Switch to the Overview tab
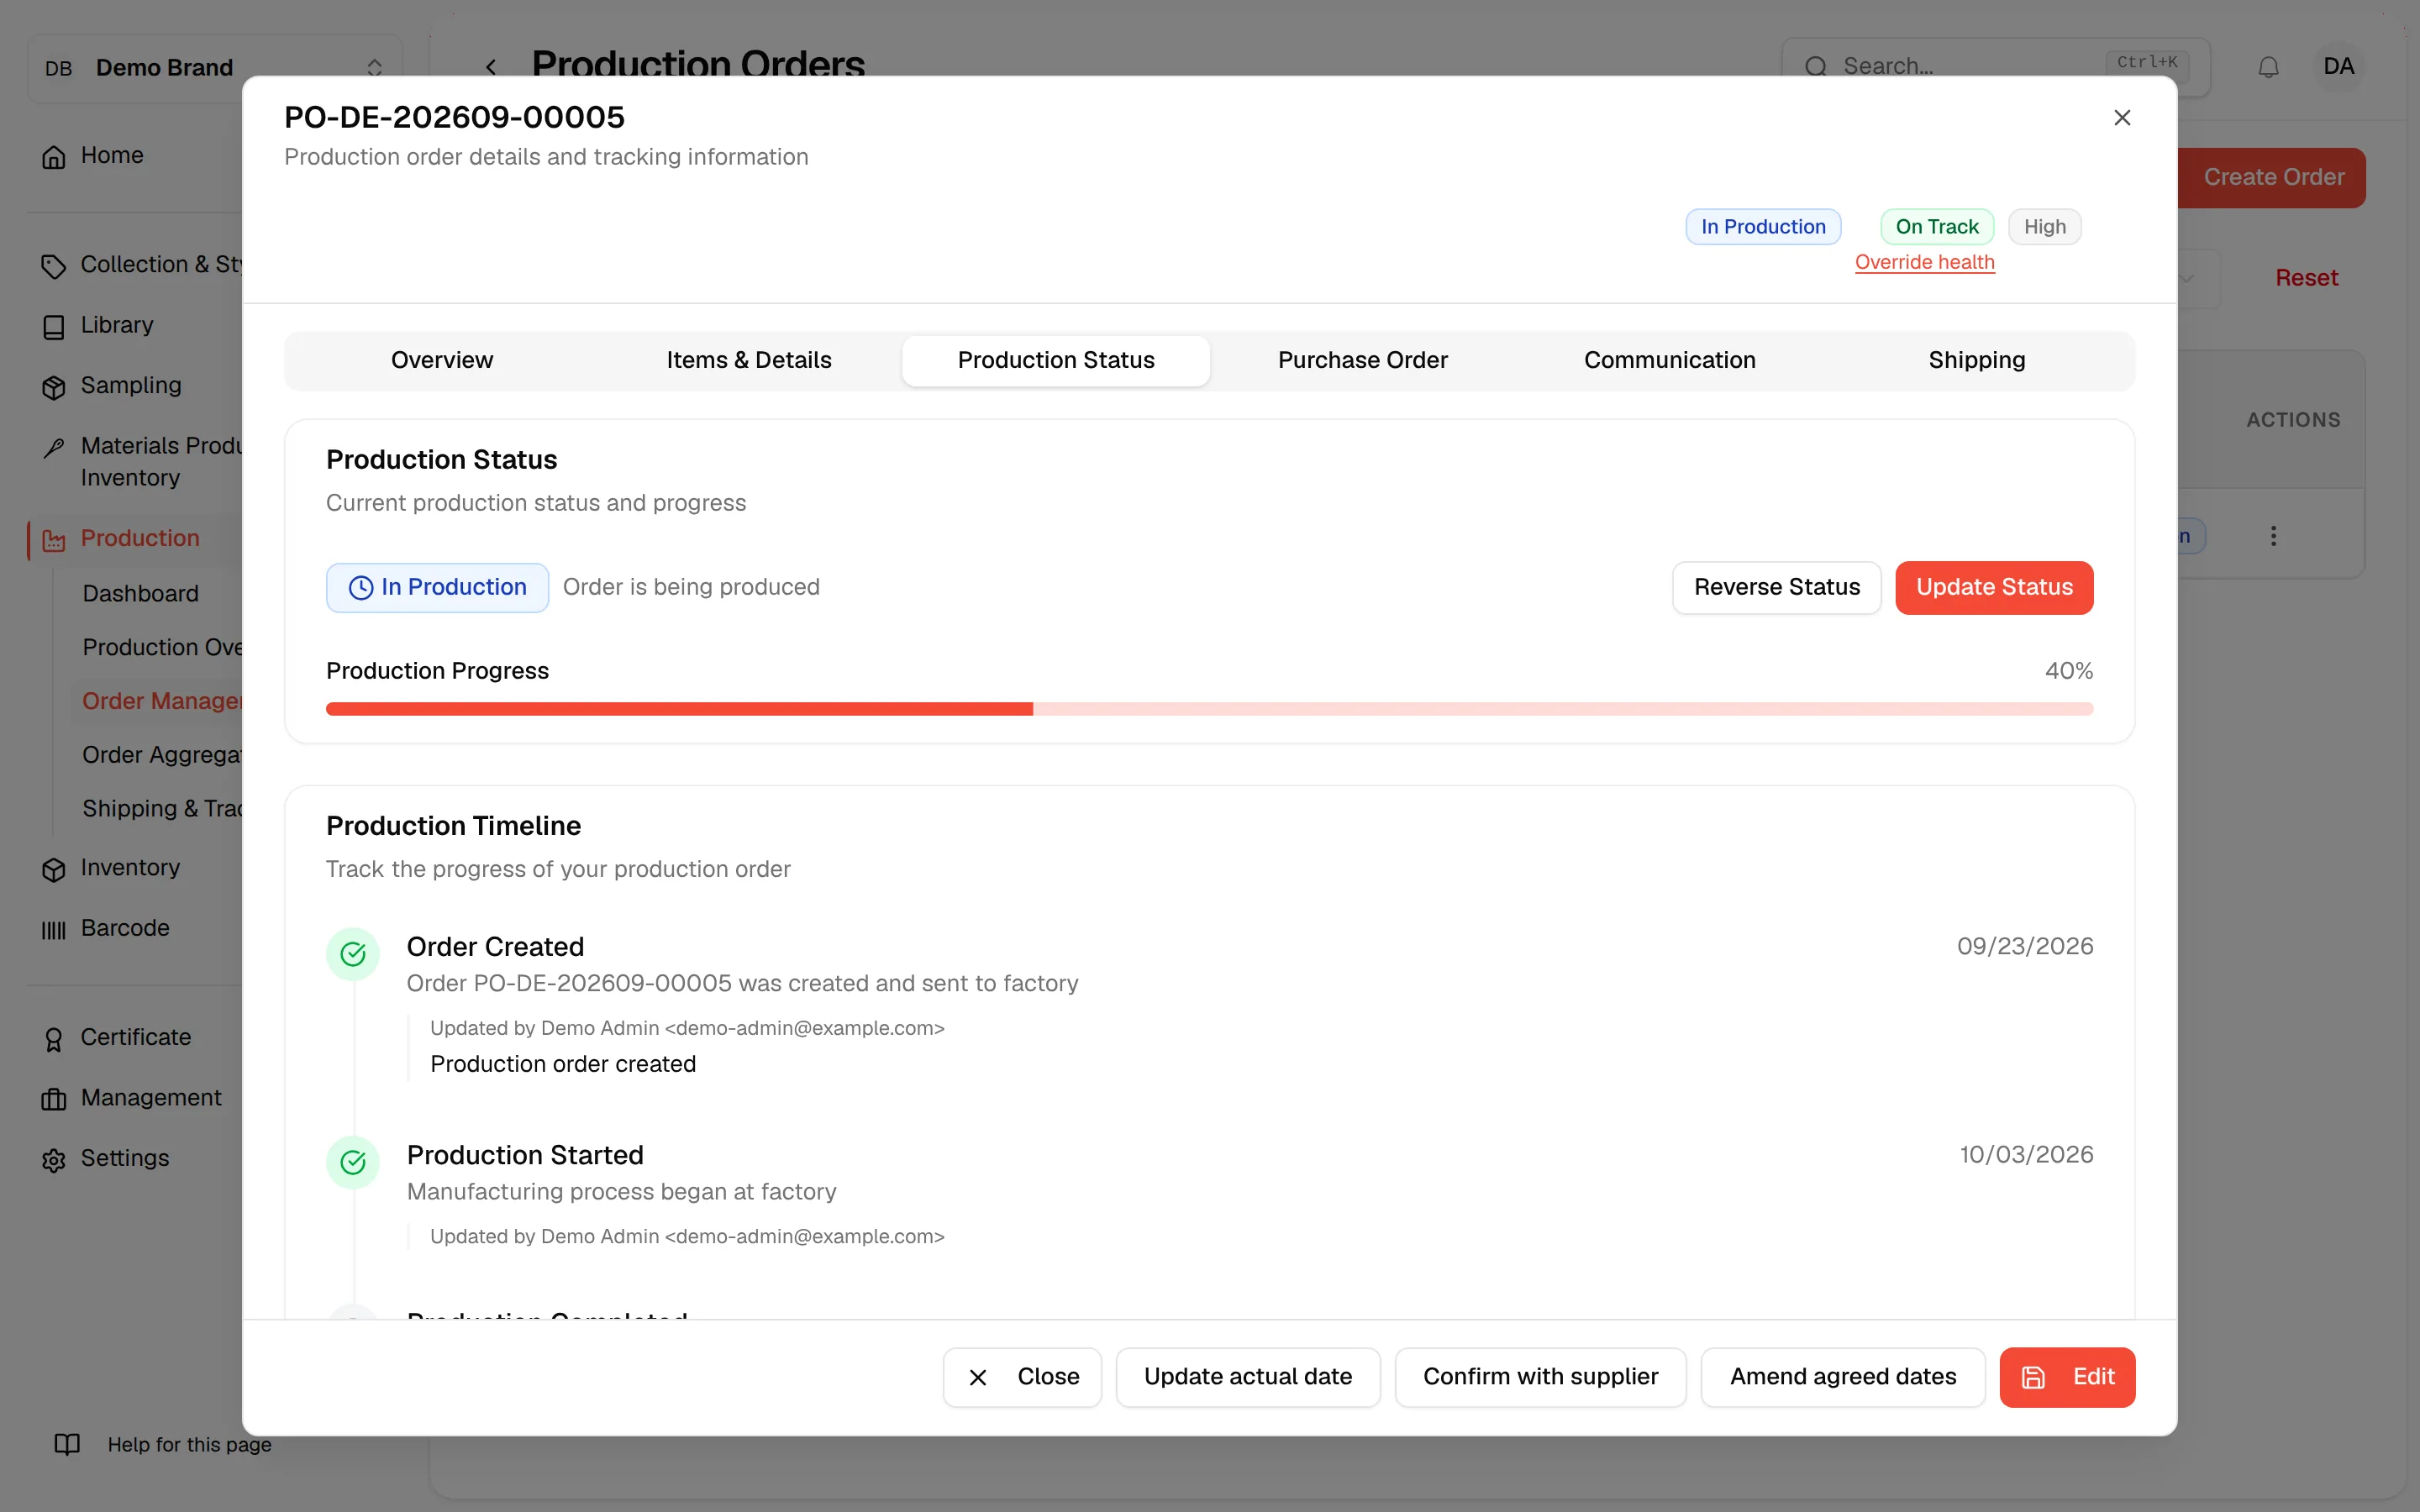 point(442,360)
